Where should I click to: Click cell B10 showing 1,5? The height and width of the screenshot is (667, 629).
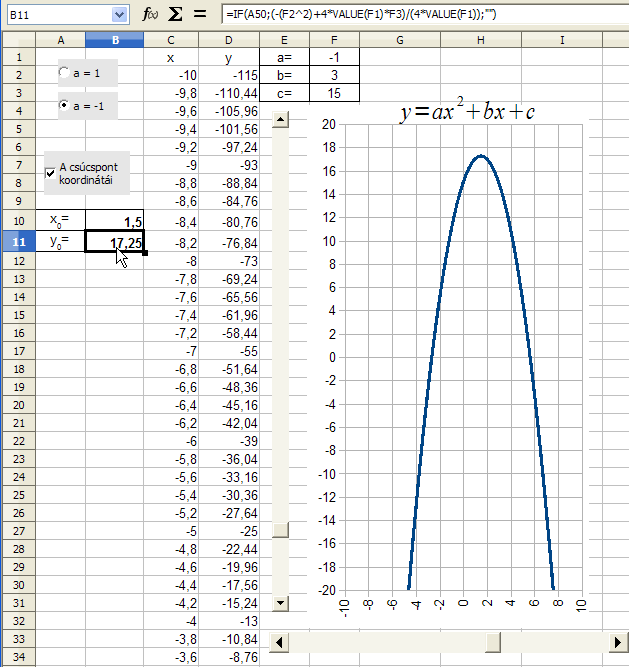[x=115, y=220]
